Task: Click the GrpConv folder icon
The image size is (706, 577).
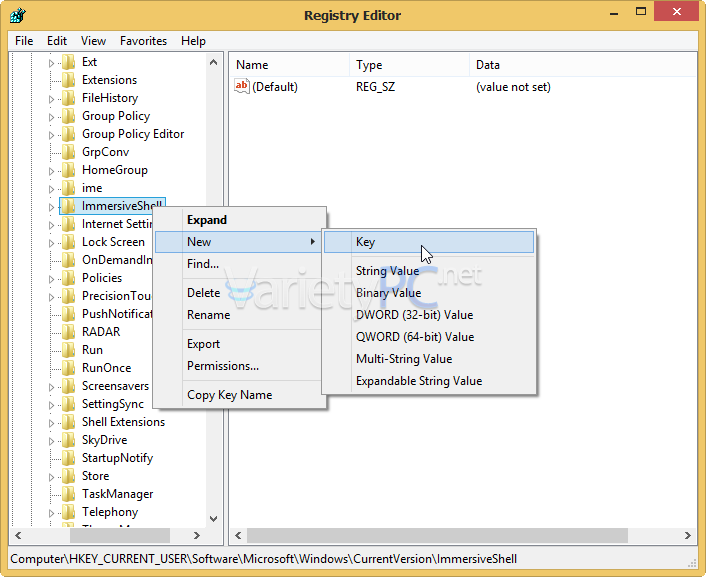Action: [68, 152]
